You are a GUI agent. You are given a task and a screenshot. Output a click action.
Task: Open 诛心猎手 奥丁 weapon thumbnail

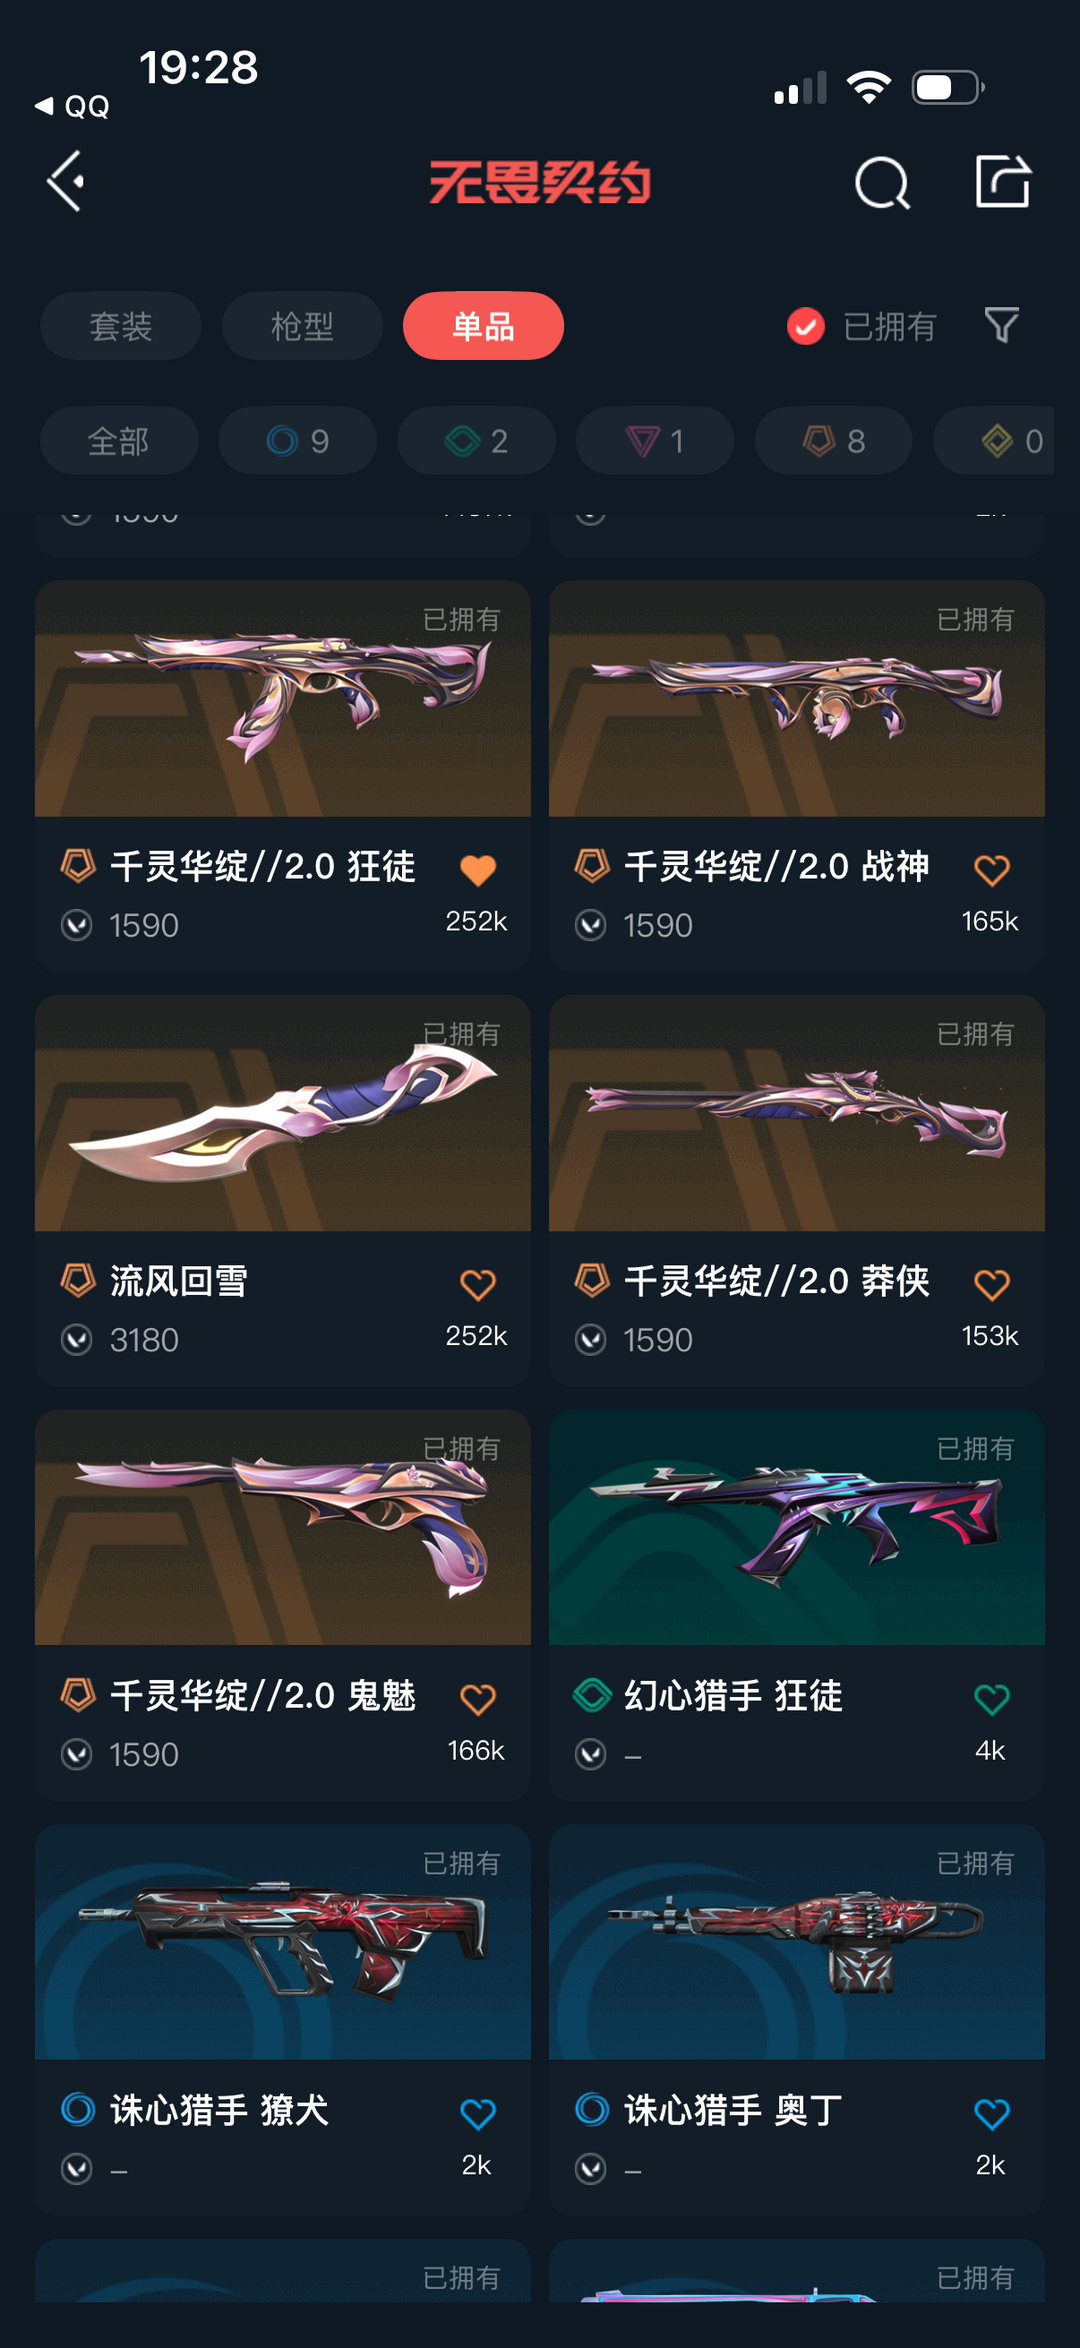click(797, 1942)
